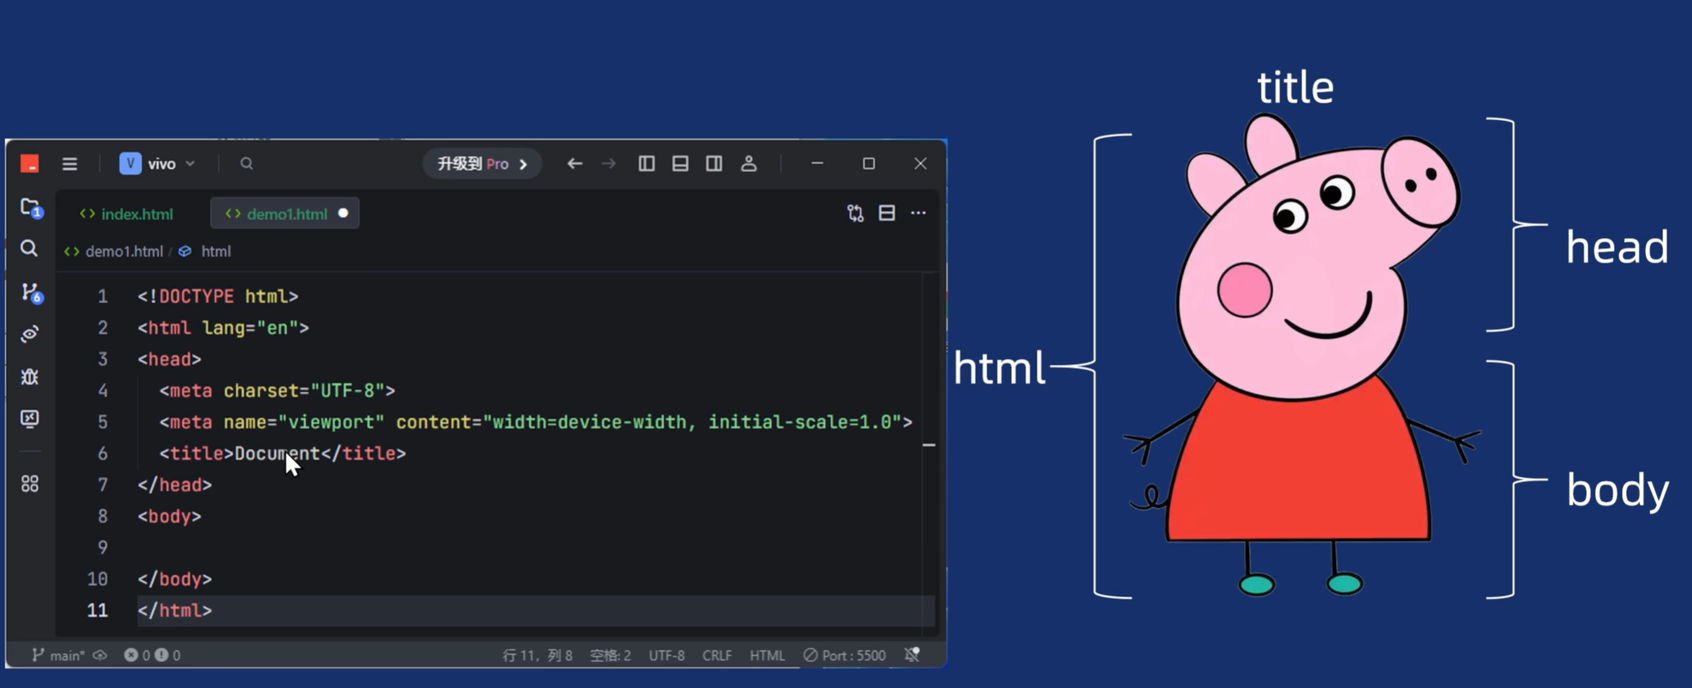
Task: Click the title bar search icon
Action: (246, 164)
